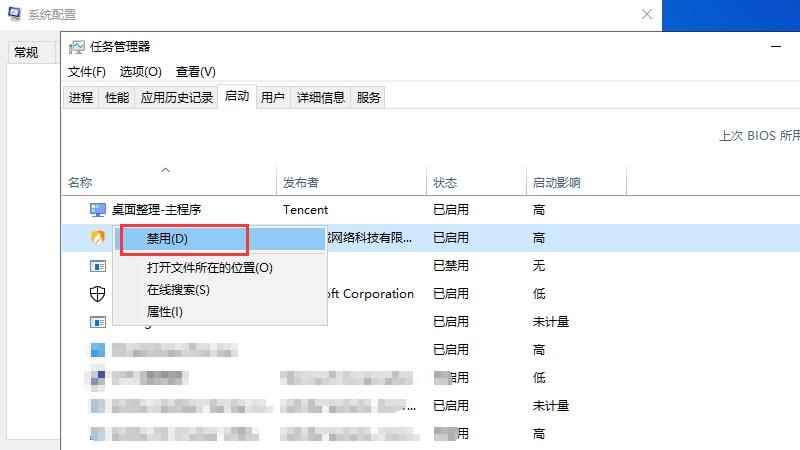Select the 桌面整理-主程序 row name
This screenshot has height=450, width=800.
(x=157, y=210)
